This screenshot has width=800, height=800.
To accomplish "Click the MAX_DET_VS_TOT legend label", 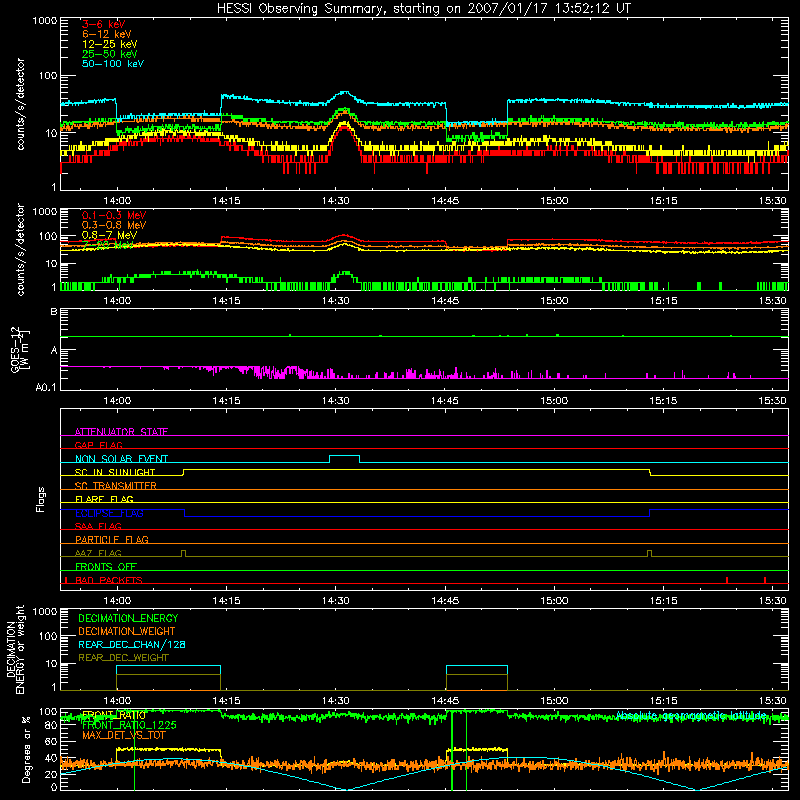I will click(123, 735).
